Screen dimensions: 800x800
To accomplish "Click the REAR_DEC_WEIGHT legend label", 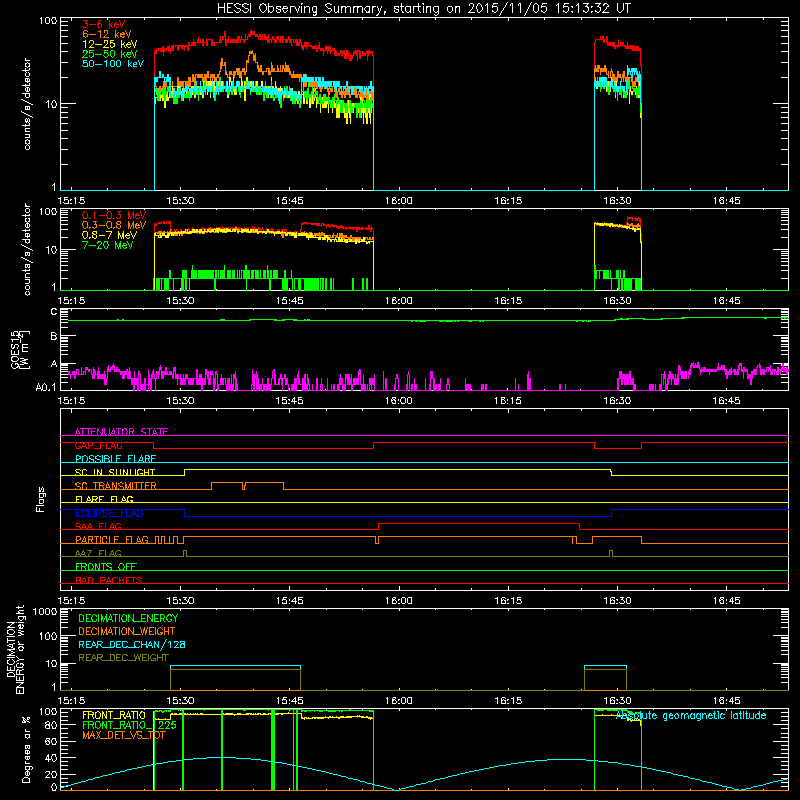I will pyautogui.click(x=123, y=658).
